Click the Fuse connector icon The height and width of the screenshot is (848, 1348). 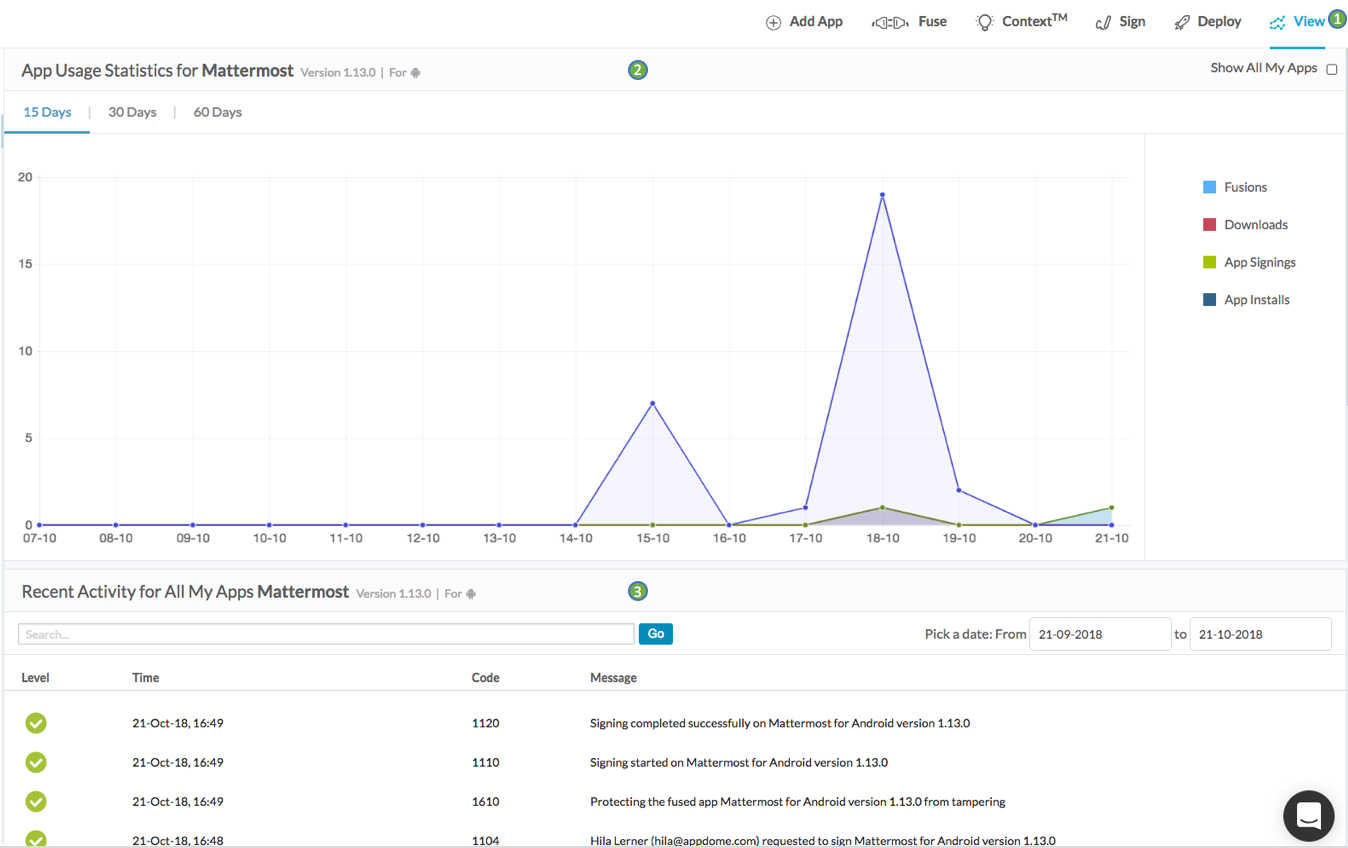890,22
